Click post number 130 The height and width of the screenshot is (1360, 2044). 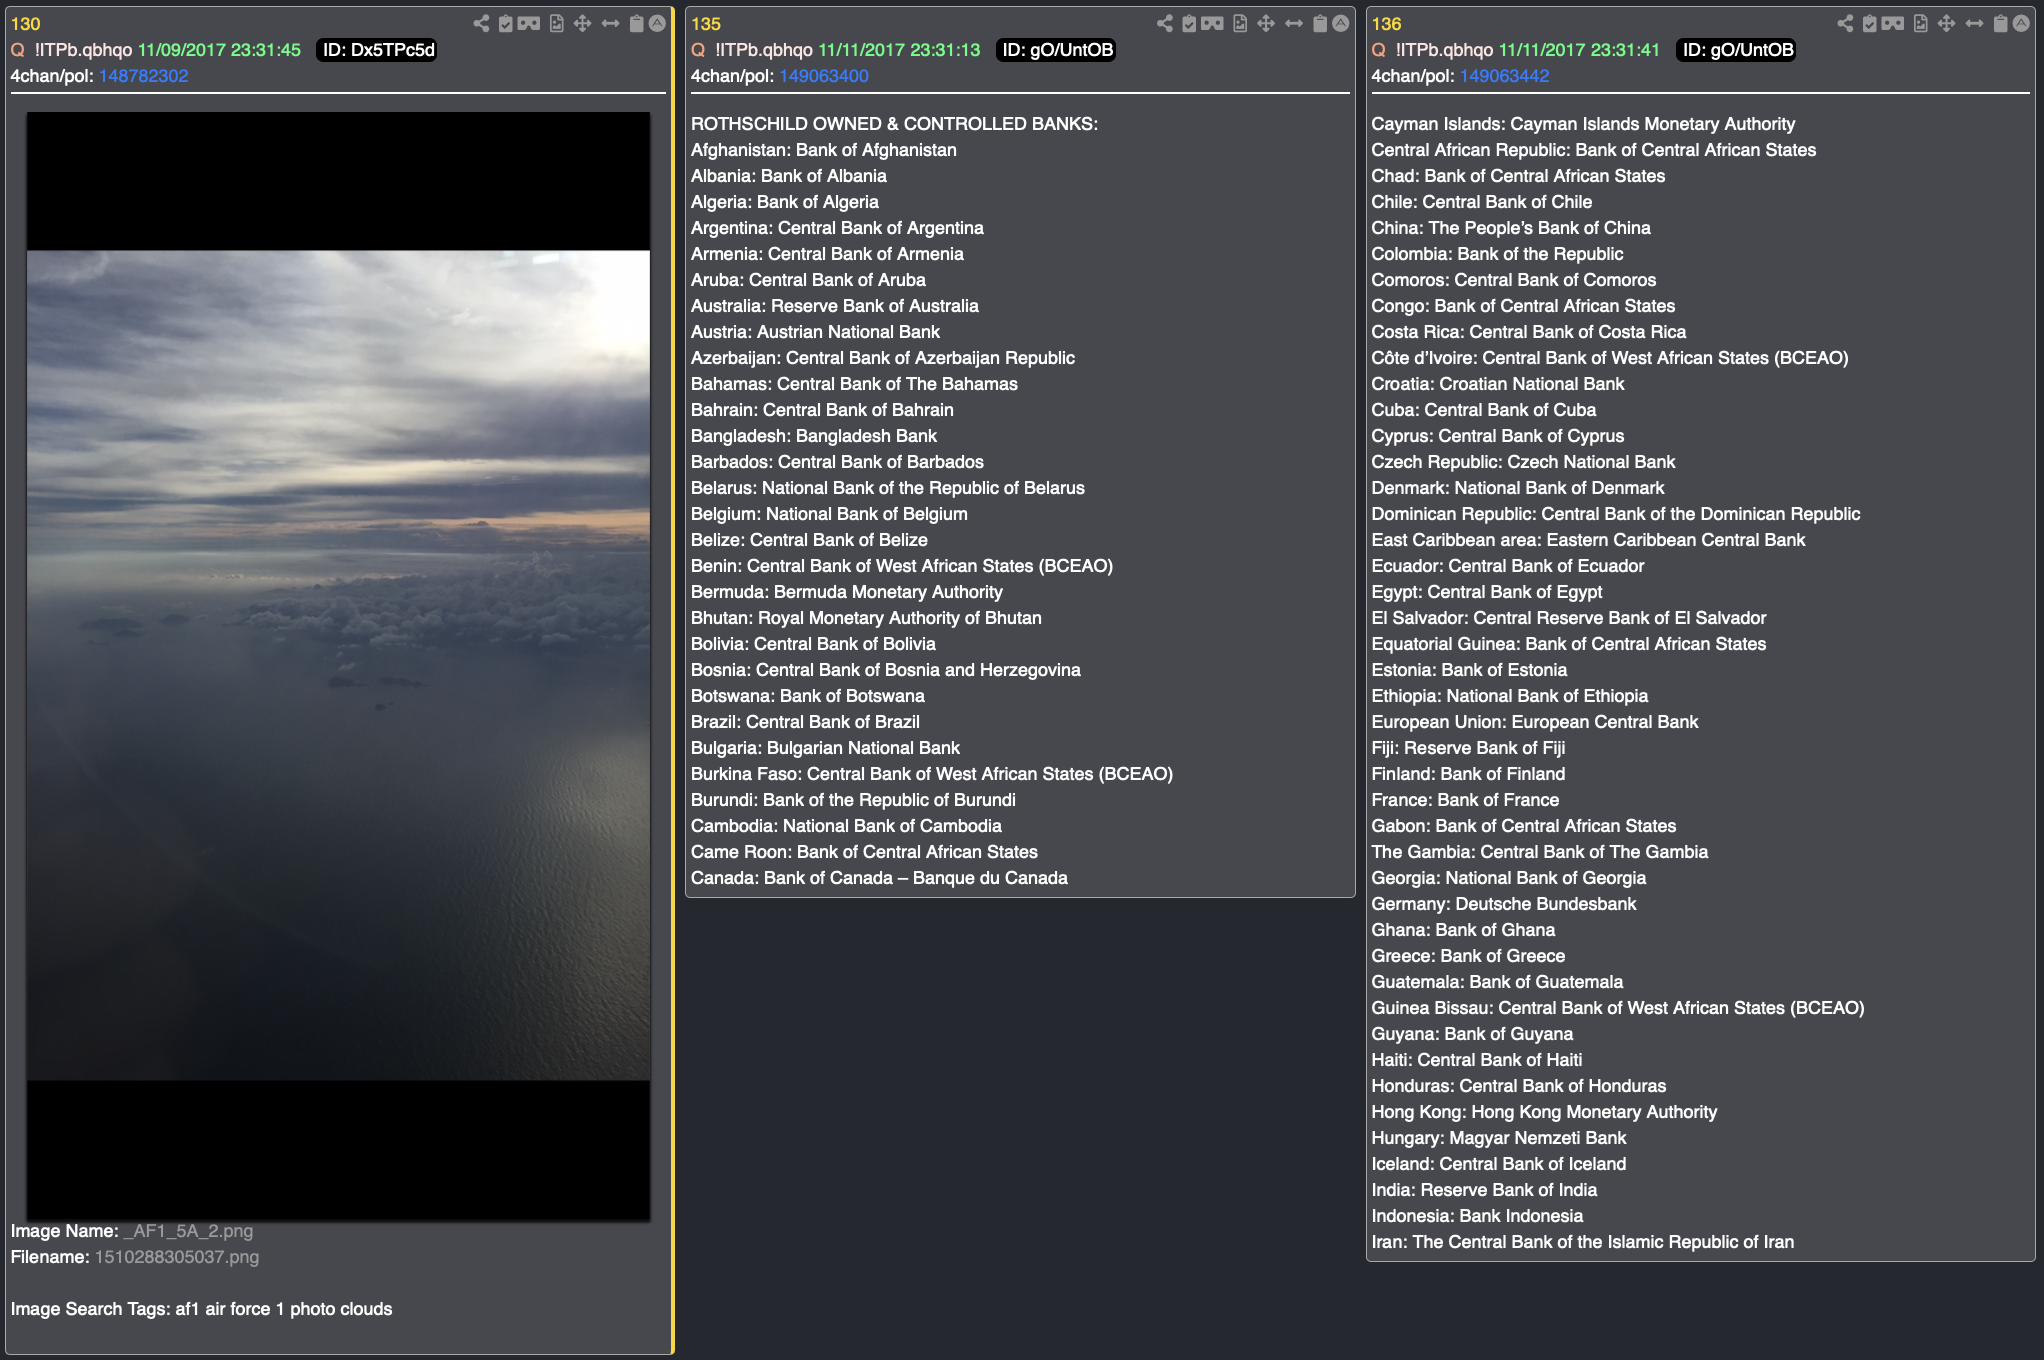pos(26,24)
